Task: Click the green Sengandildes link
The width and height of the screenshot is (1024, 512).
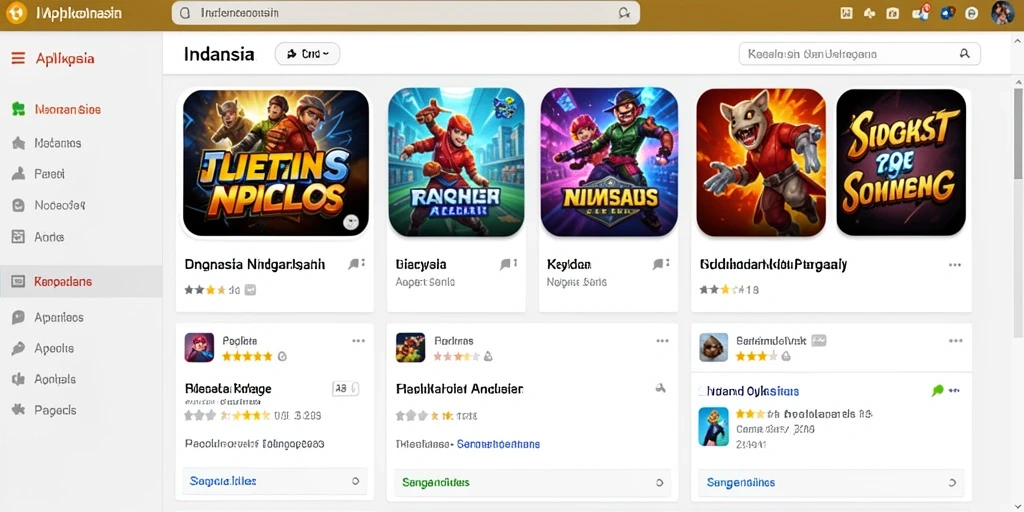Action: (x=436, y=483)
